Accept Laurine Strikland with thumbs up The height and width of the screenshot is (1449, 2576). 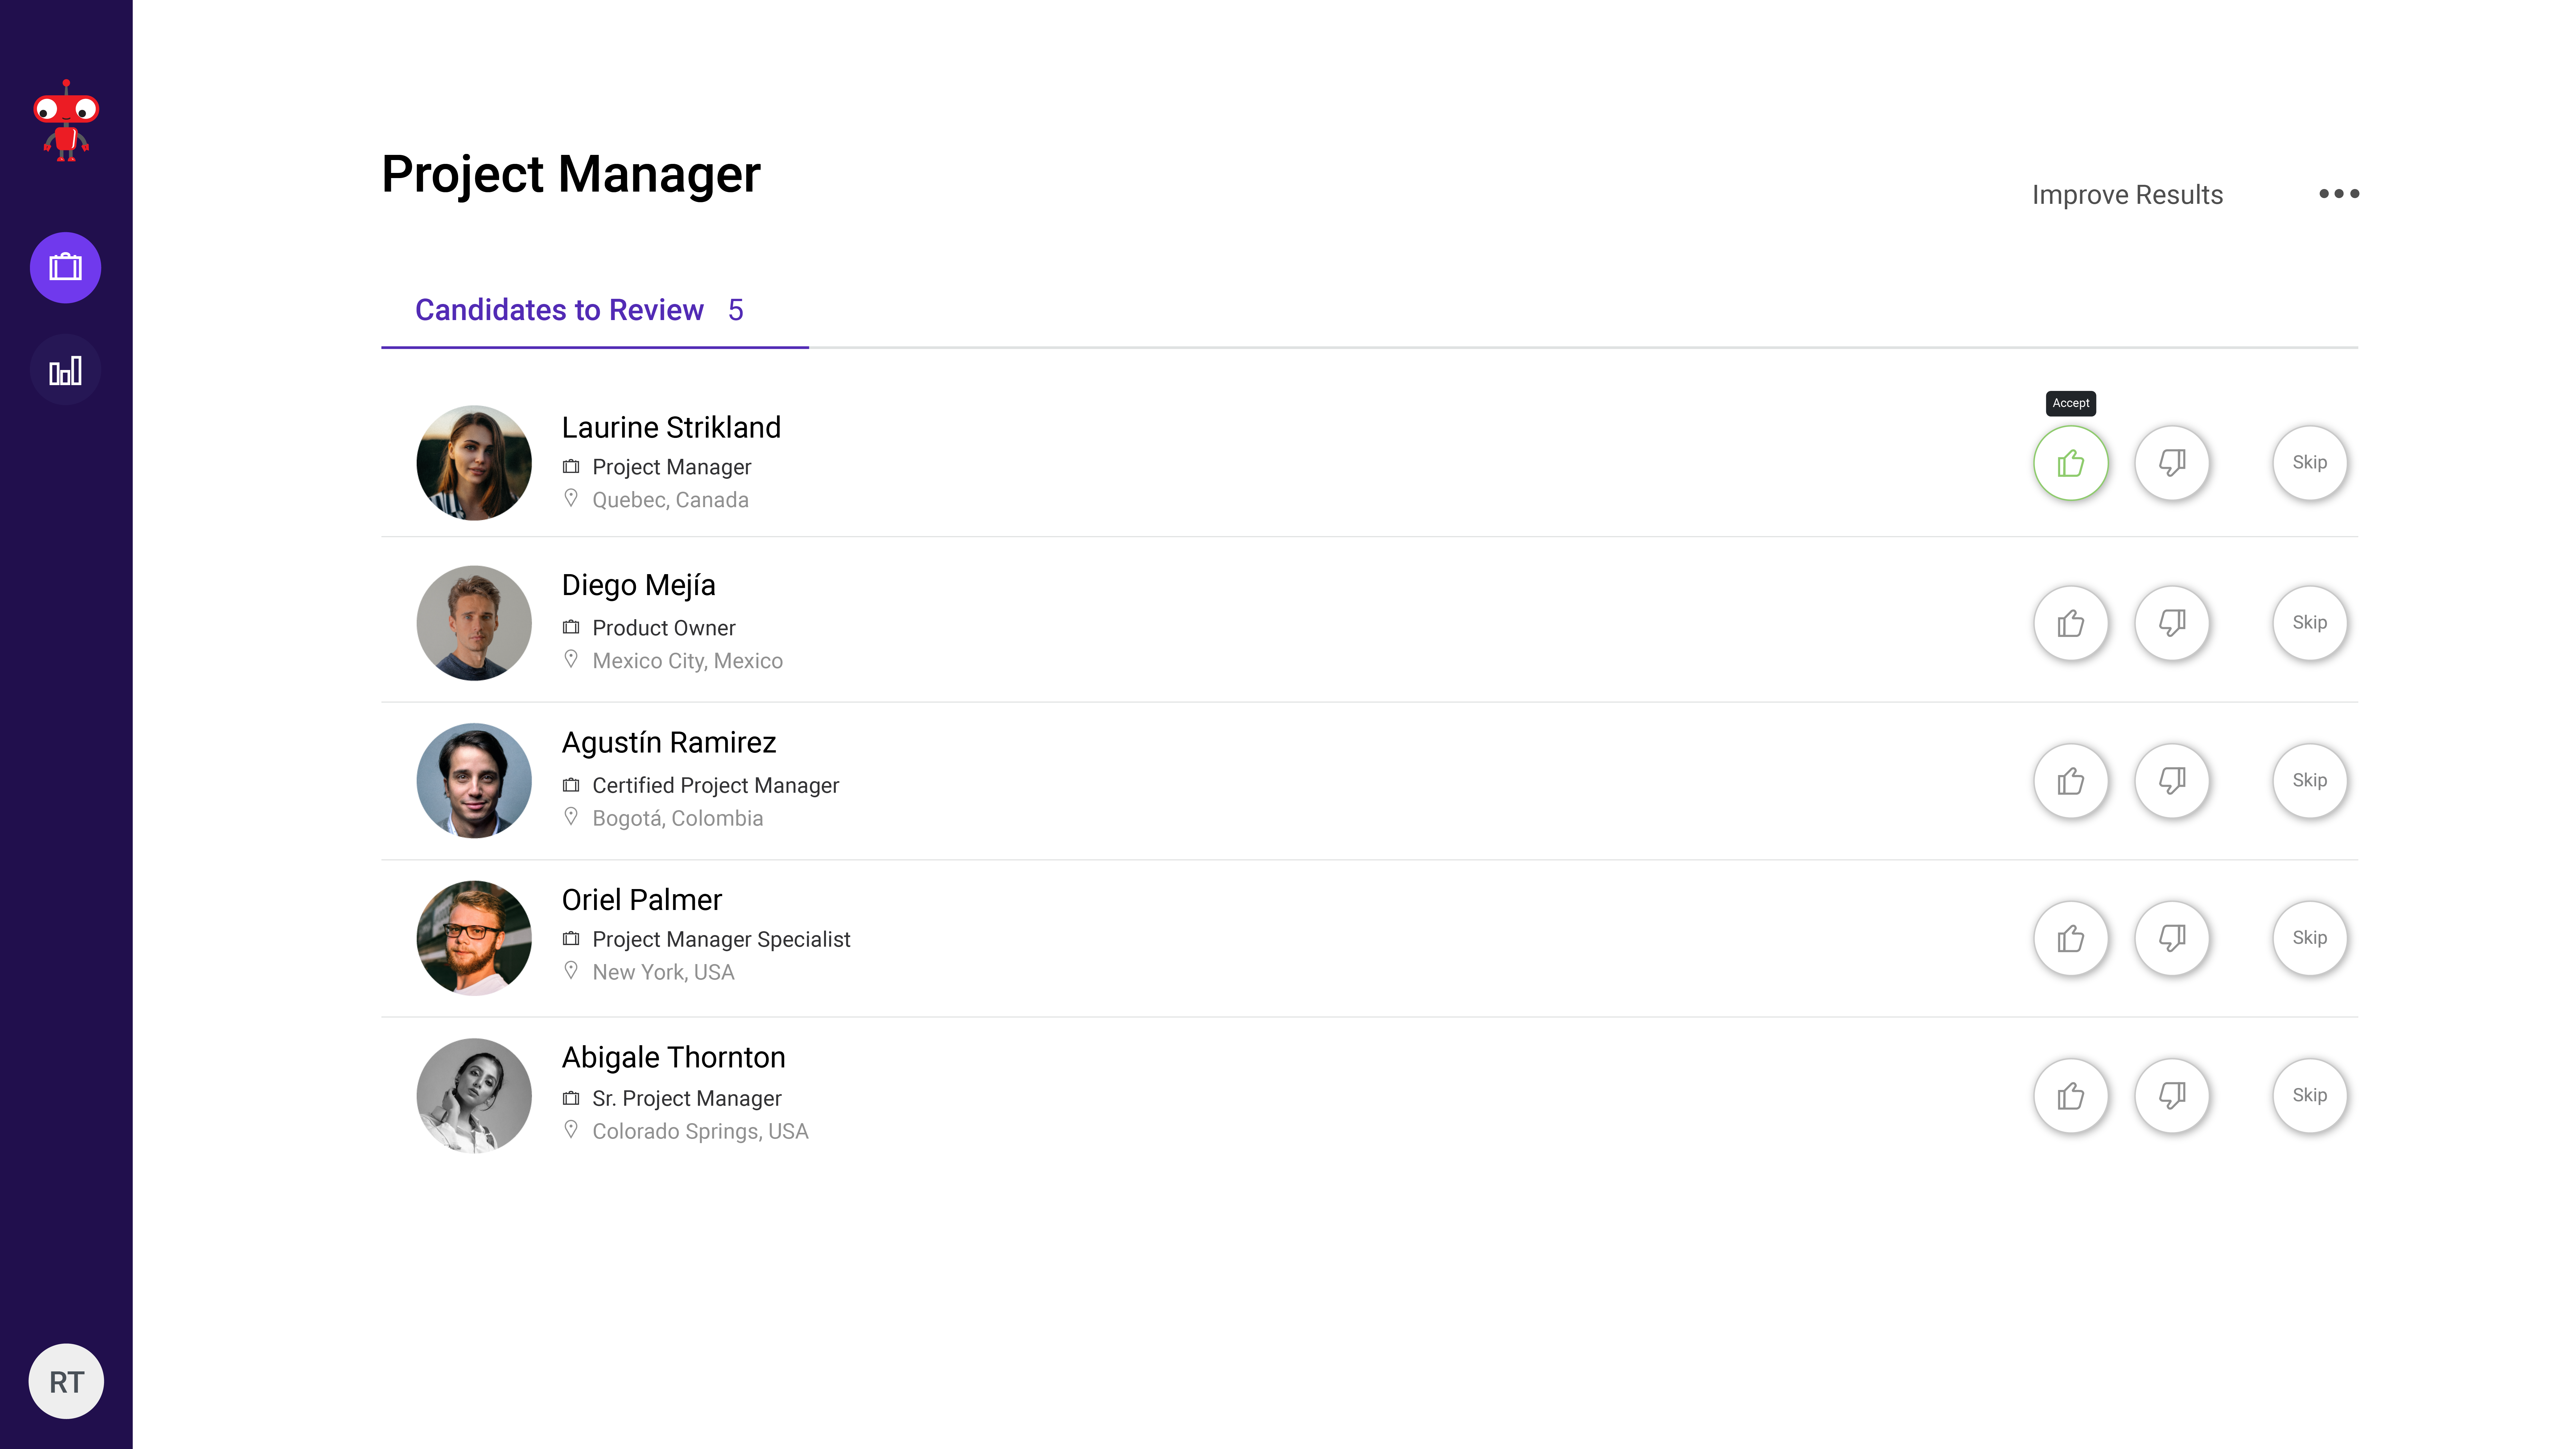coord(2071,463)
